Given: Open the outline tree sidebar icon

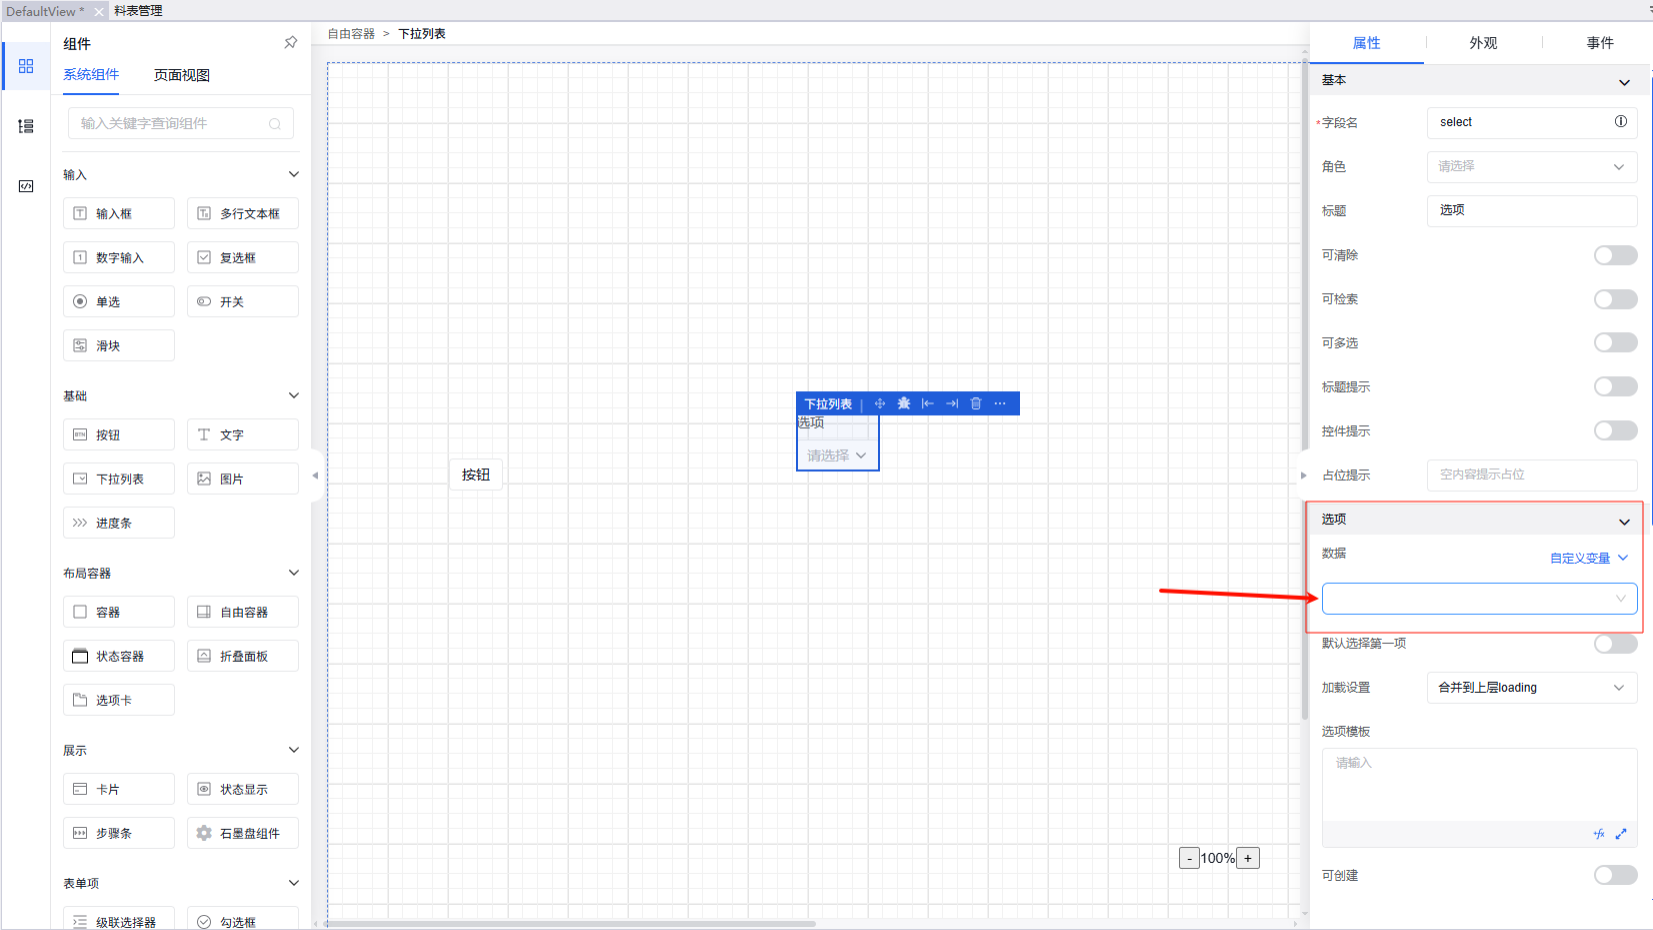Looking at the screenshot, I should click(x=26, y=126).
